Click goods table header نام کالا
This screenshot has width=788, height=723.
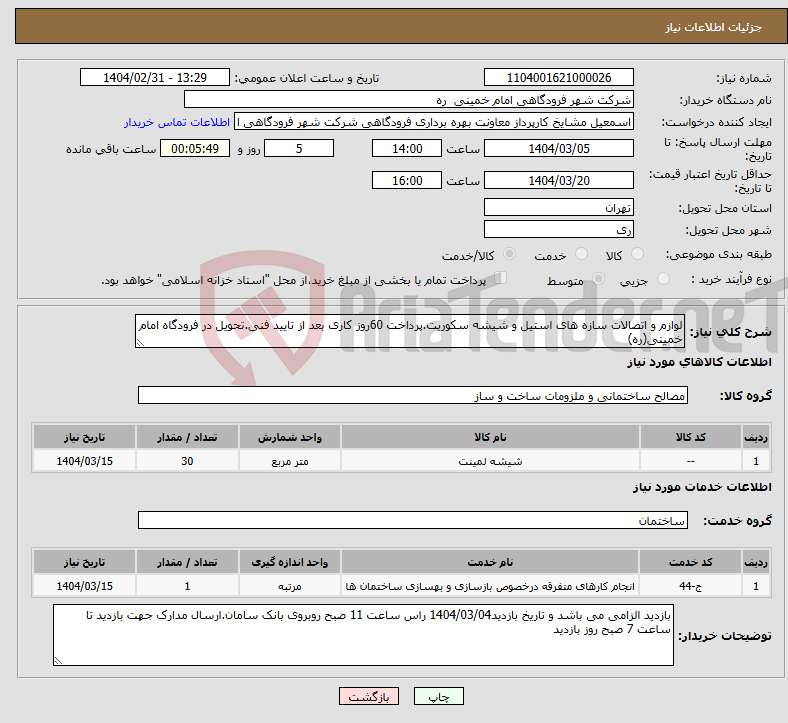click(x=490, y=437)
